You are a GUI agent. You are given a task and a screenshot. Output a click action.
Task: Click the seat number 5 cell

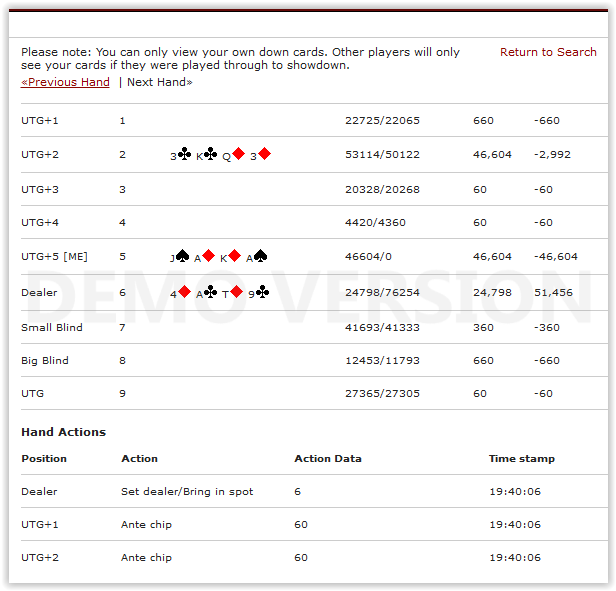(x=123, y=257)
